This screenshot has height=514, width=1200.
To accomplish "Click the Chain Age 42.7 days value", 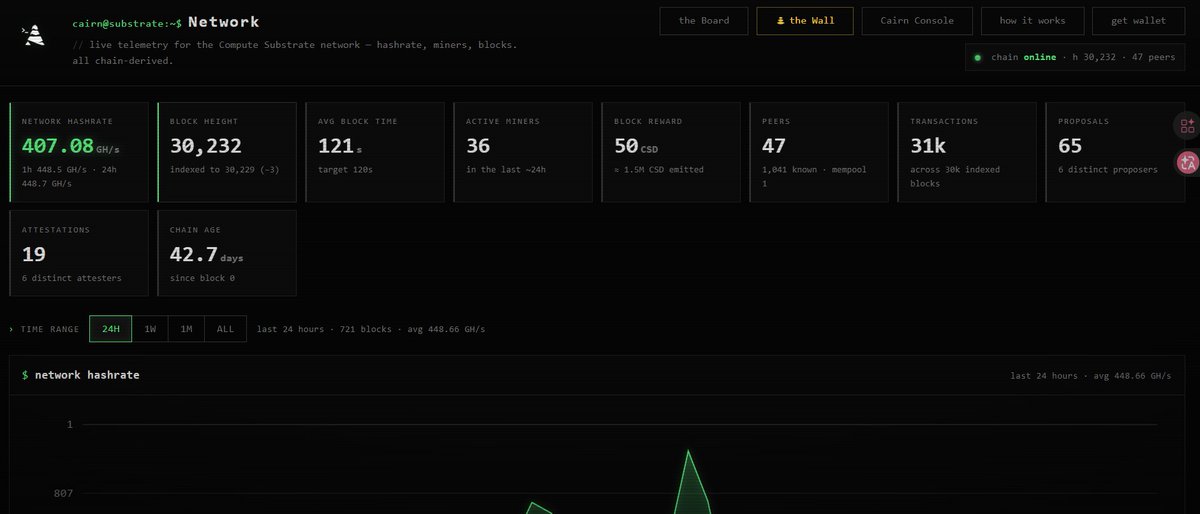I will (207, 254).
